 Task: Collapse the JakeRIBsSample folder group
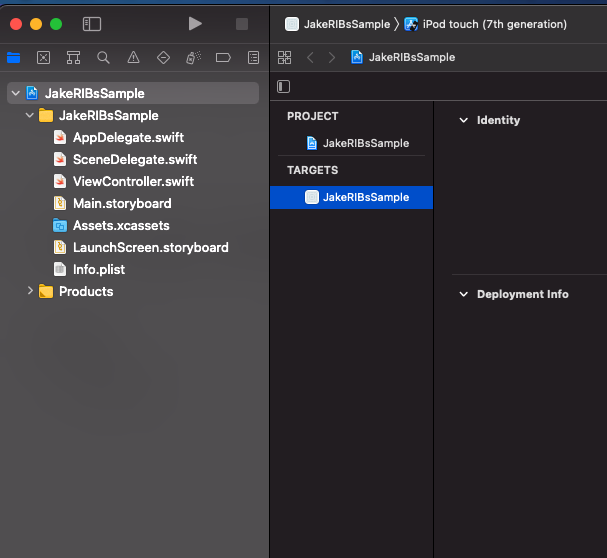tap(30, 115)
